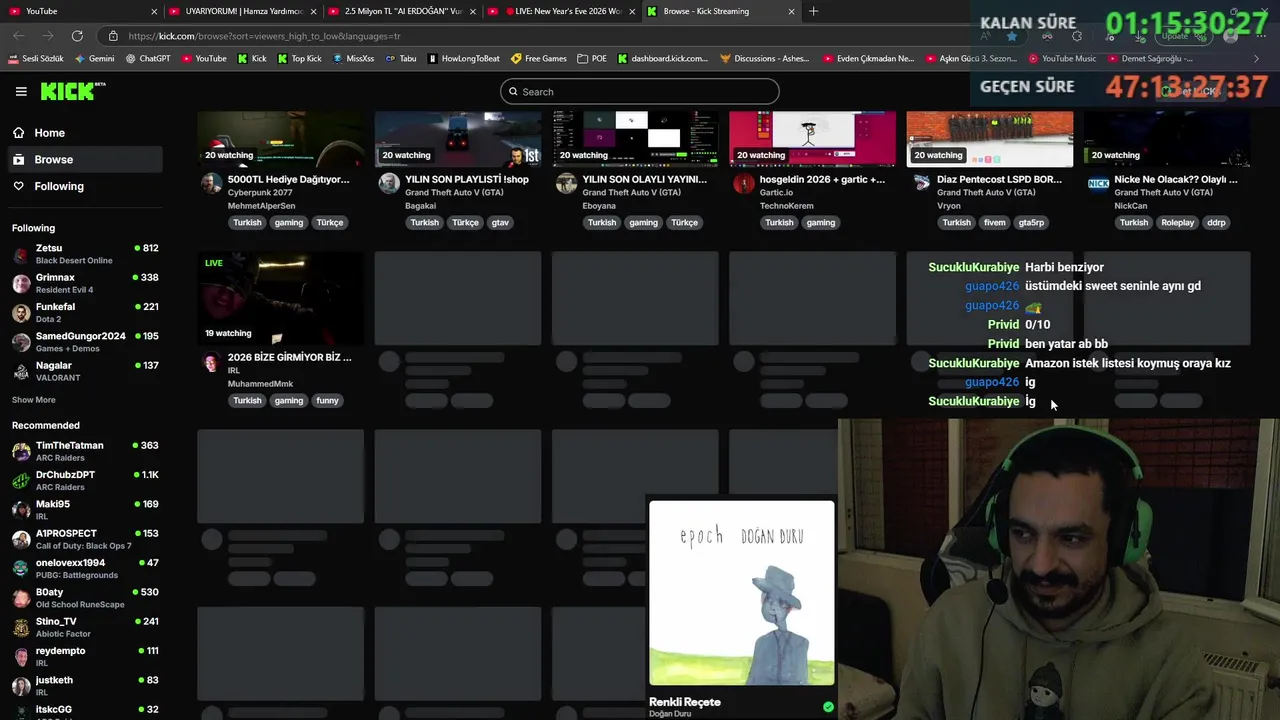Reload the current page
The height and width of the screenshot is (720, 1280).
(77, 36)
